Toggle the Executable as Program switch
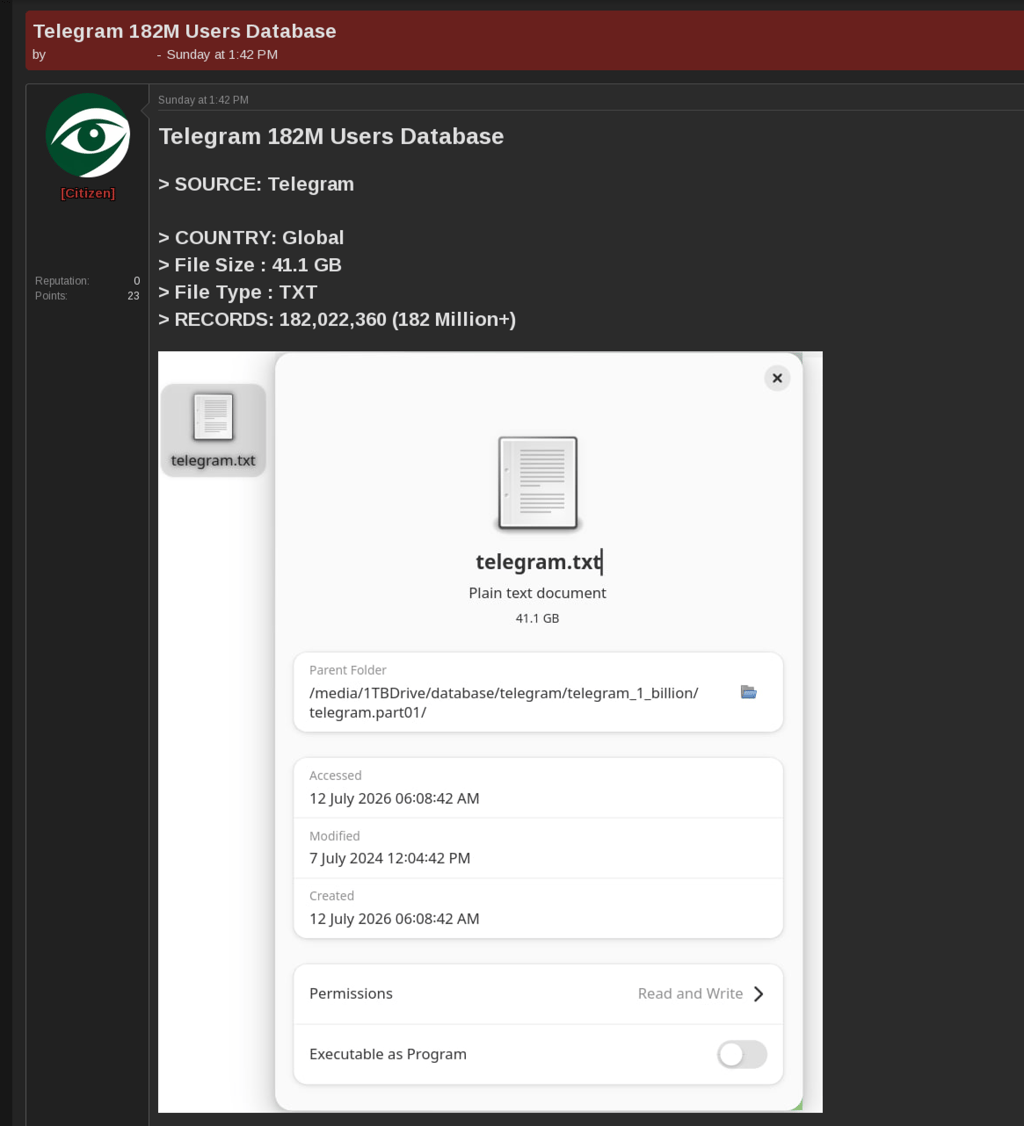Image resolution: width=1024 pixels, height=1126 pixels. (742, 1054)
